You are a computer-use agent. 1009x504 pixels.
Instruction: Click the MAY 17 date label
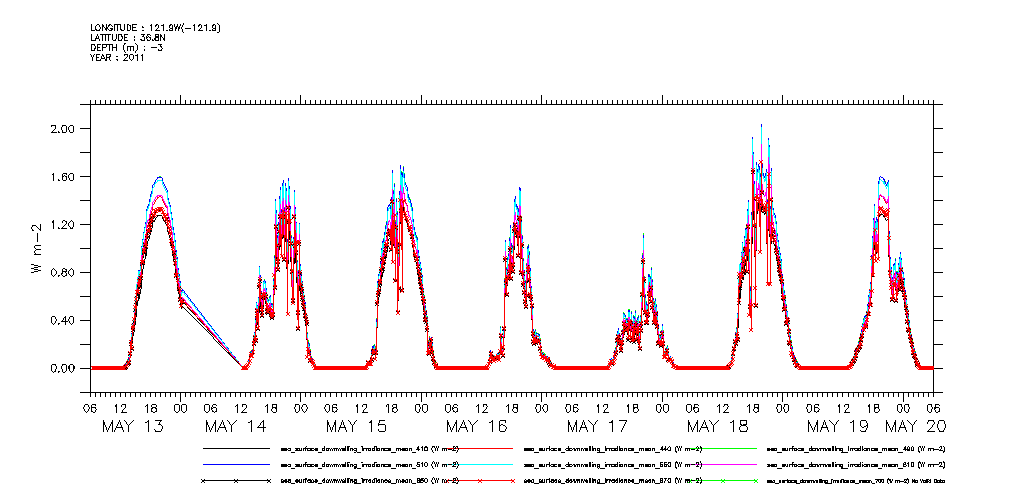click(x=598, y=426)
